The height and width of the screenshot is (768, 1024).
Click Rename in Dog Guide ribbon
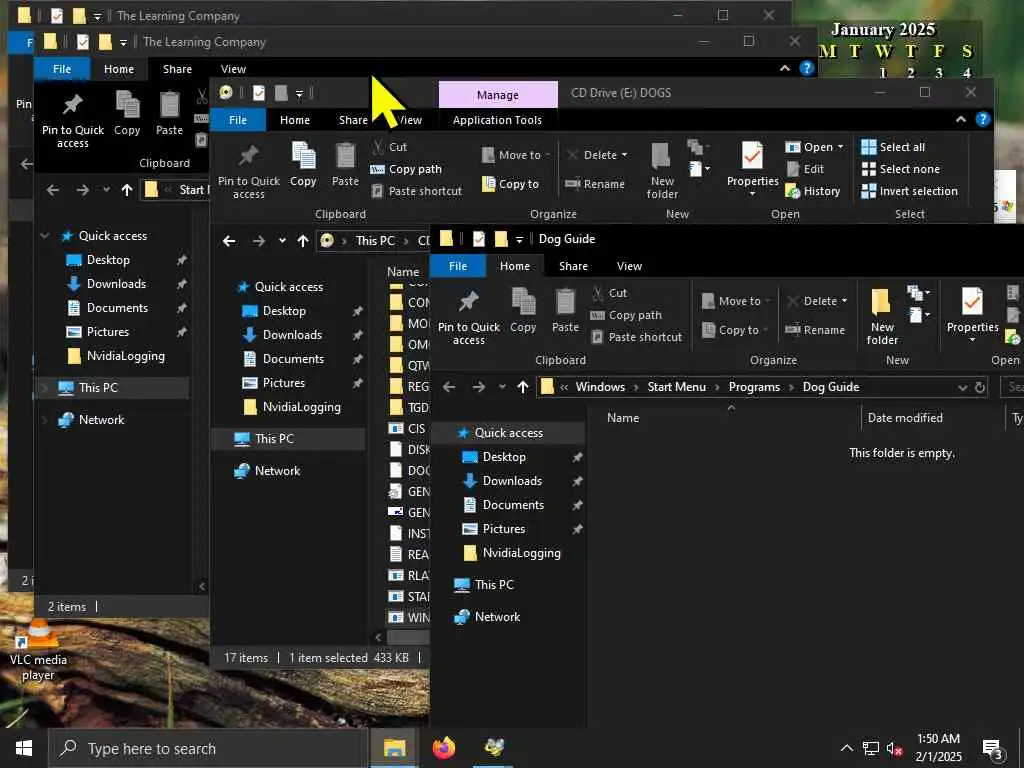tap(815, 330)
